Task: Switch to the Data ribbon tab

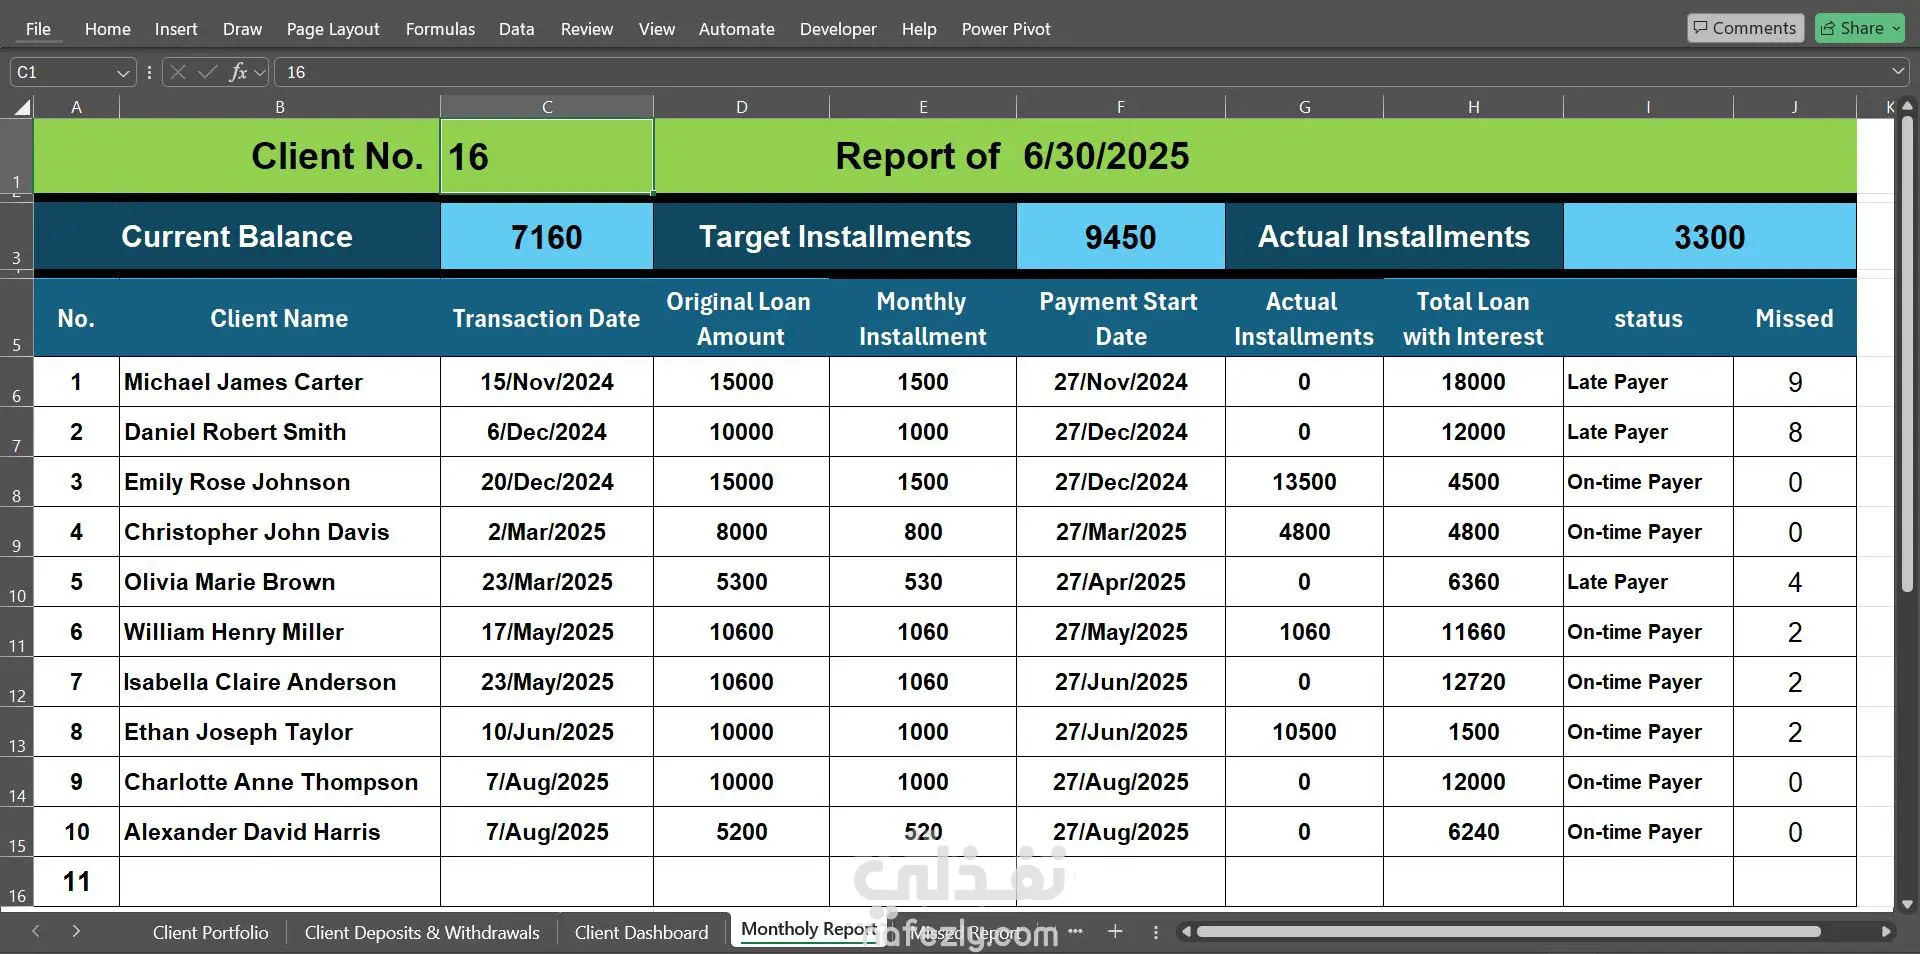Action: tap(516, 29)
